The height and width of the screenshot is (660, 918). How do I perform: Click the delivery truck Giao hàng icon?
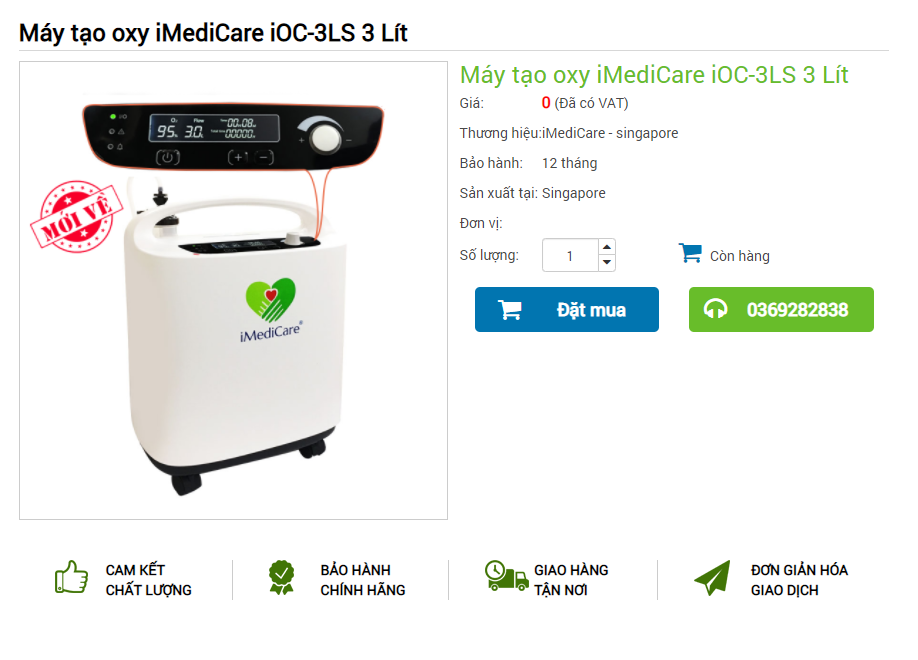click(x=506, y=576)
